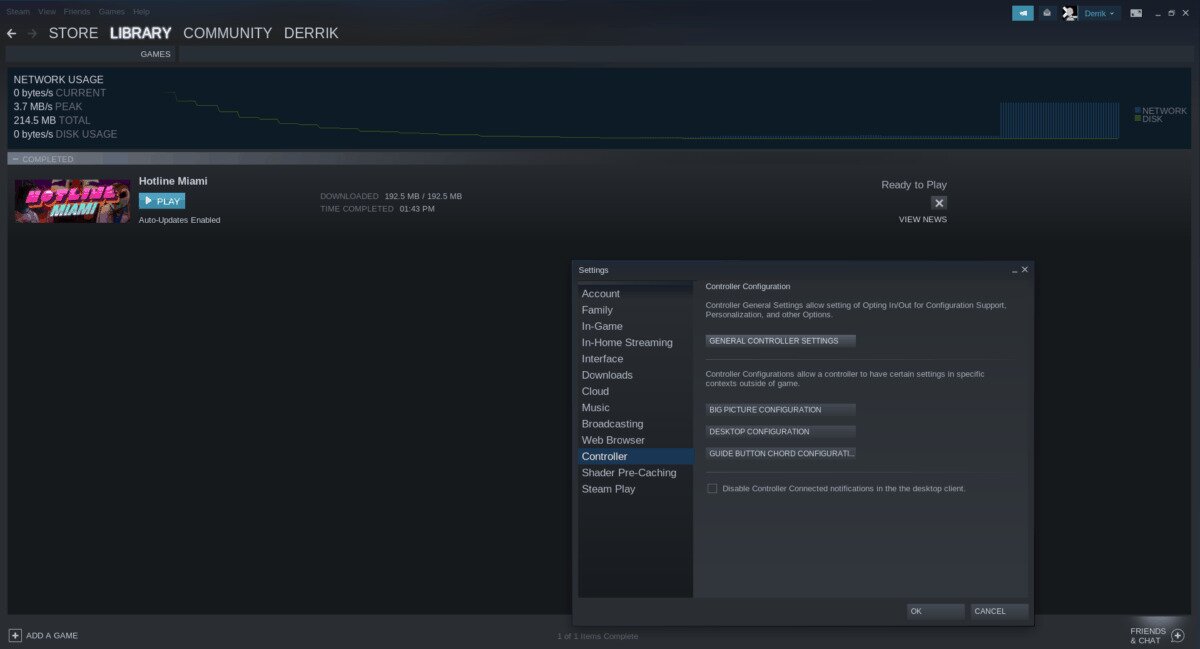The height and width of the screenshot is (649, 1200).
Task: Toggle Disable Controller Connected notifications checkbox
Action: 712,488
